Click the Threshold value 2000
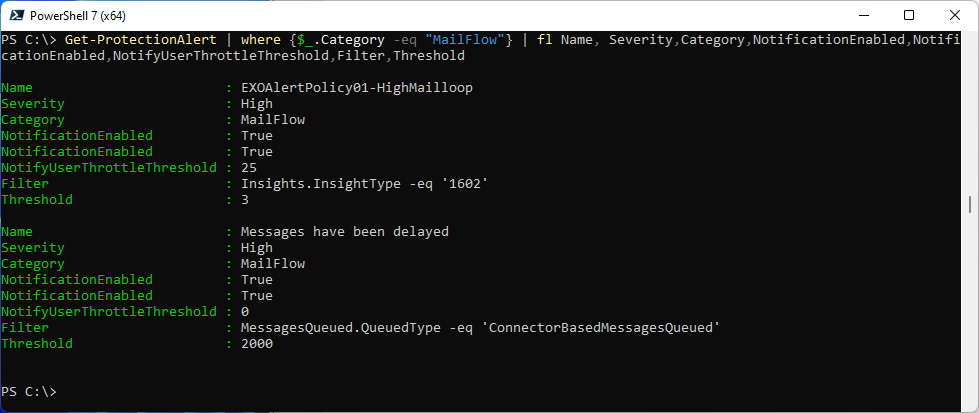This screenshot has height=413, width=979. pyautogui.click(x=257, y=344)
